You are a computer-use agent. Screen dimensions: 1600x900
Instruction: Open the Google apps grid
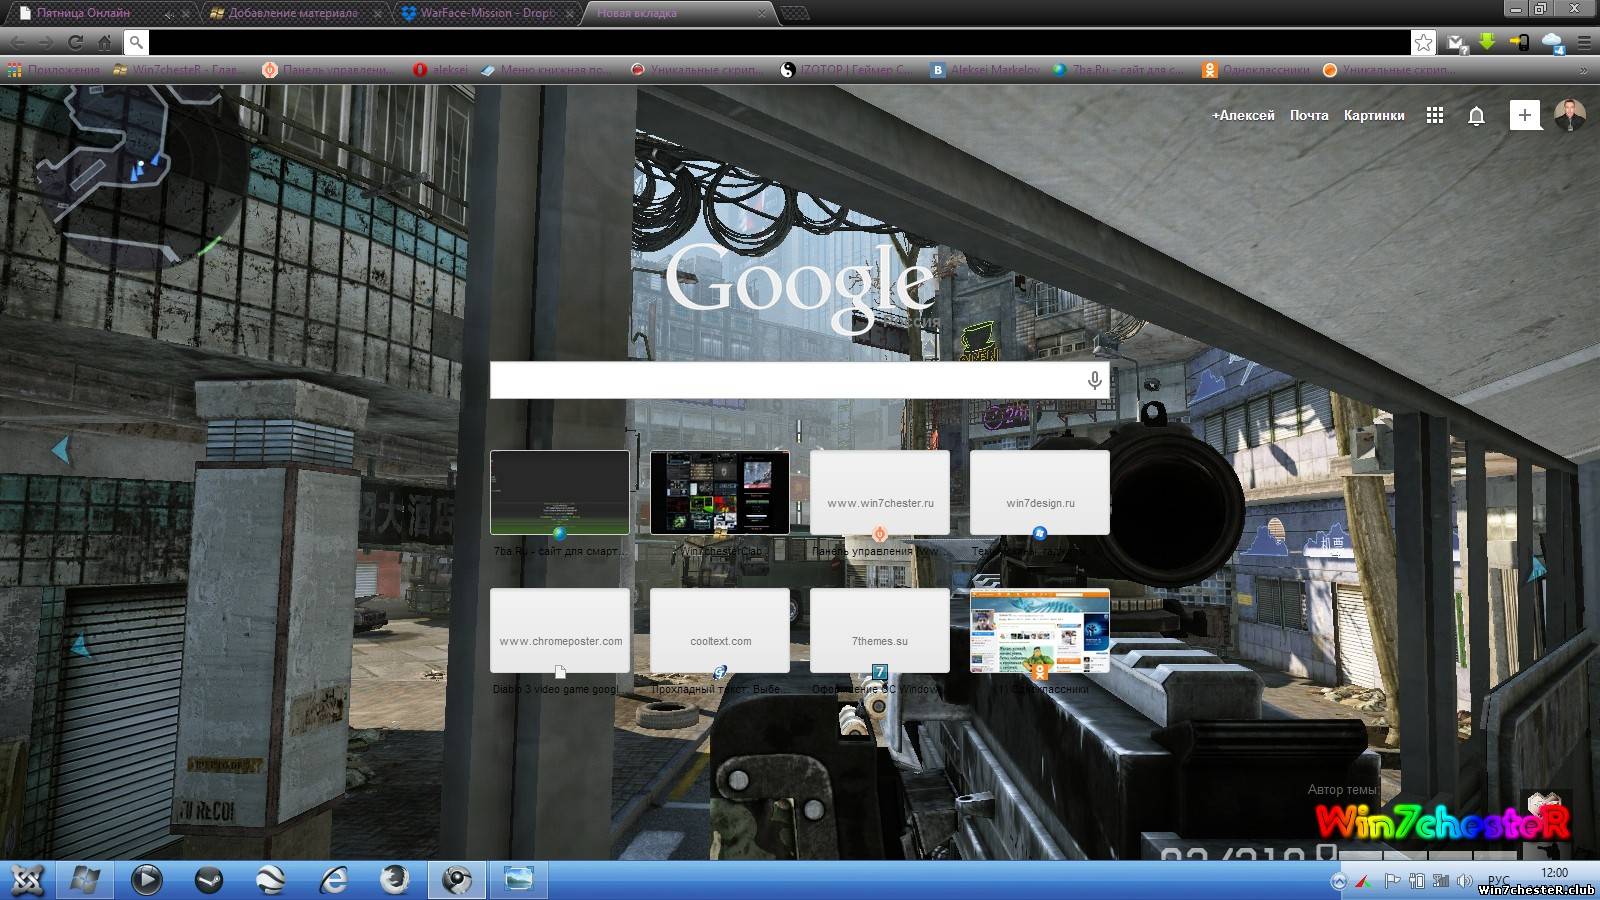click(1435, 115)
